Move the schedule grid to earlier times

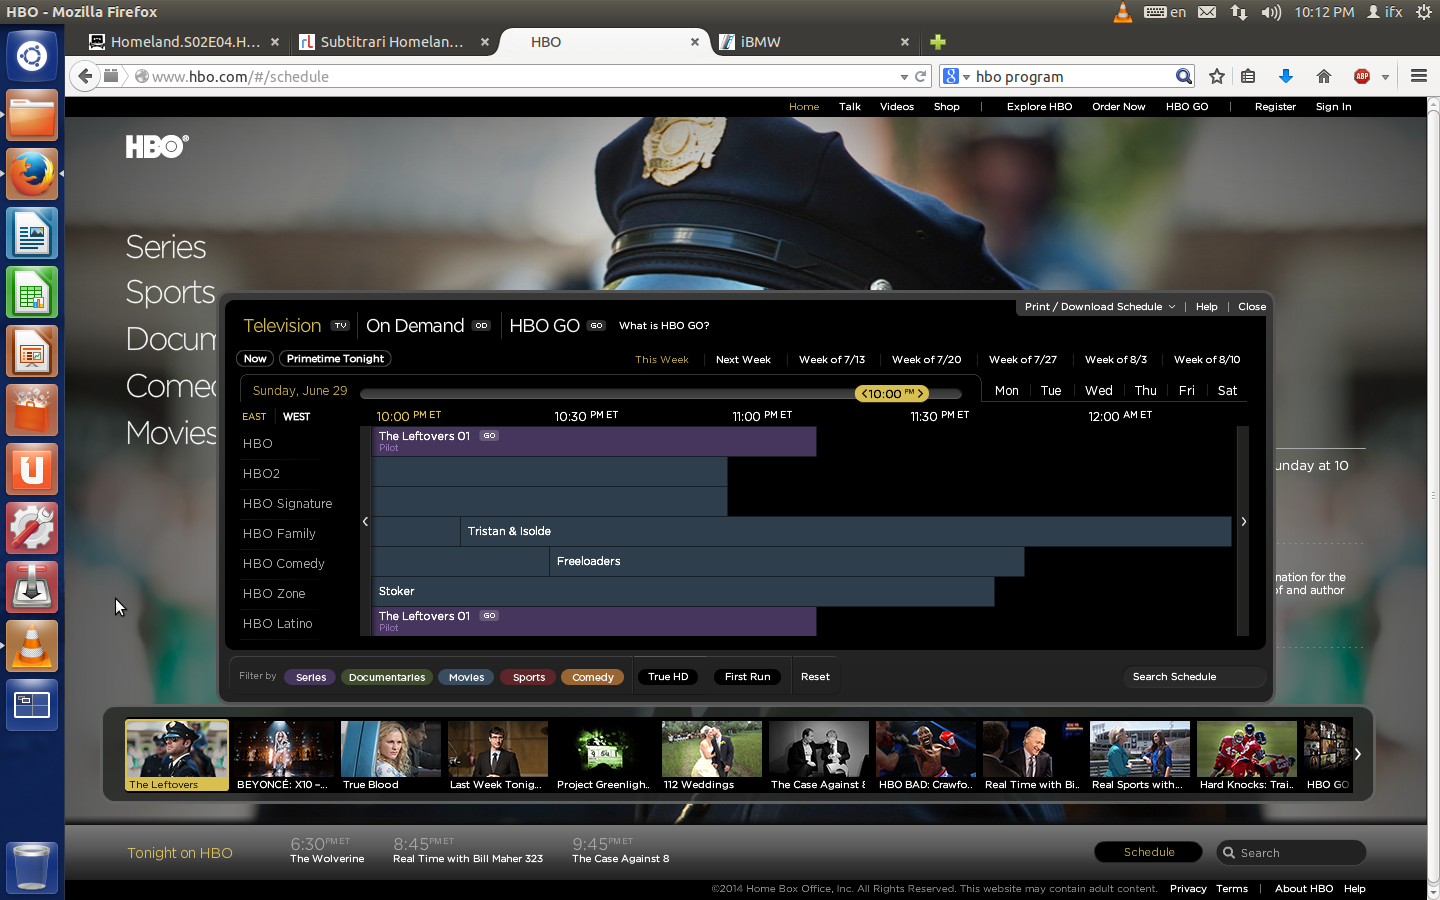coord(365,521)
